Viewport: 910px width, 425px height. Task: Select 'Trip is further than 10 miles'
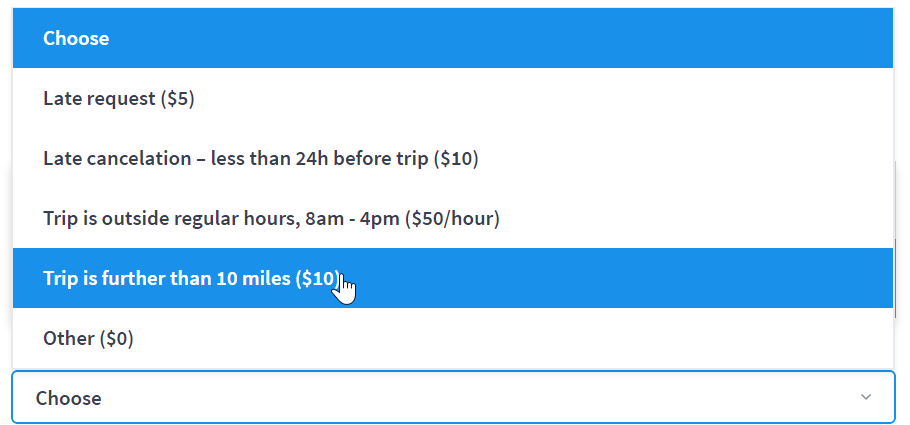pyautogui.click(x=453, y=278)
